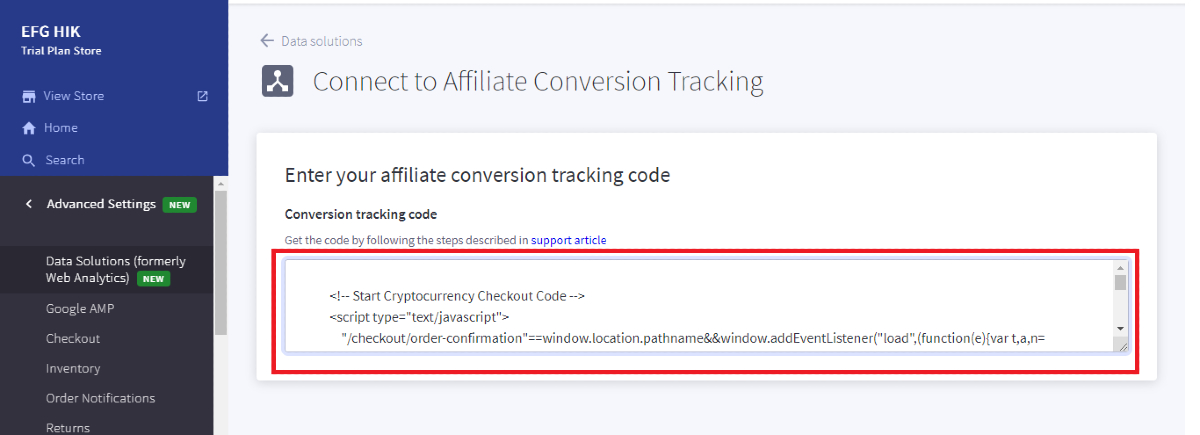Go to Checkout settings
The image size is (1200, 435).
click(73, 339)
